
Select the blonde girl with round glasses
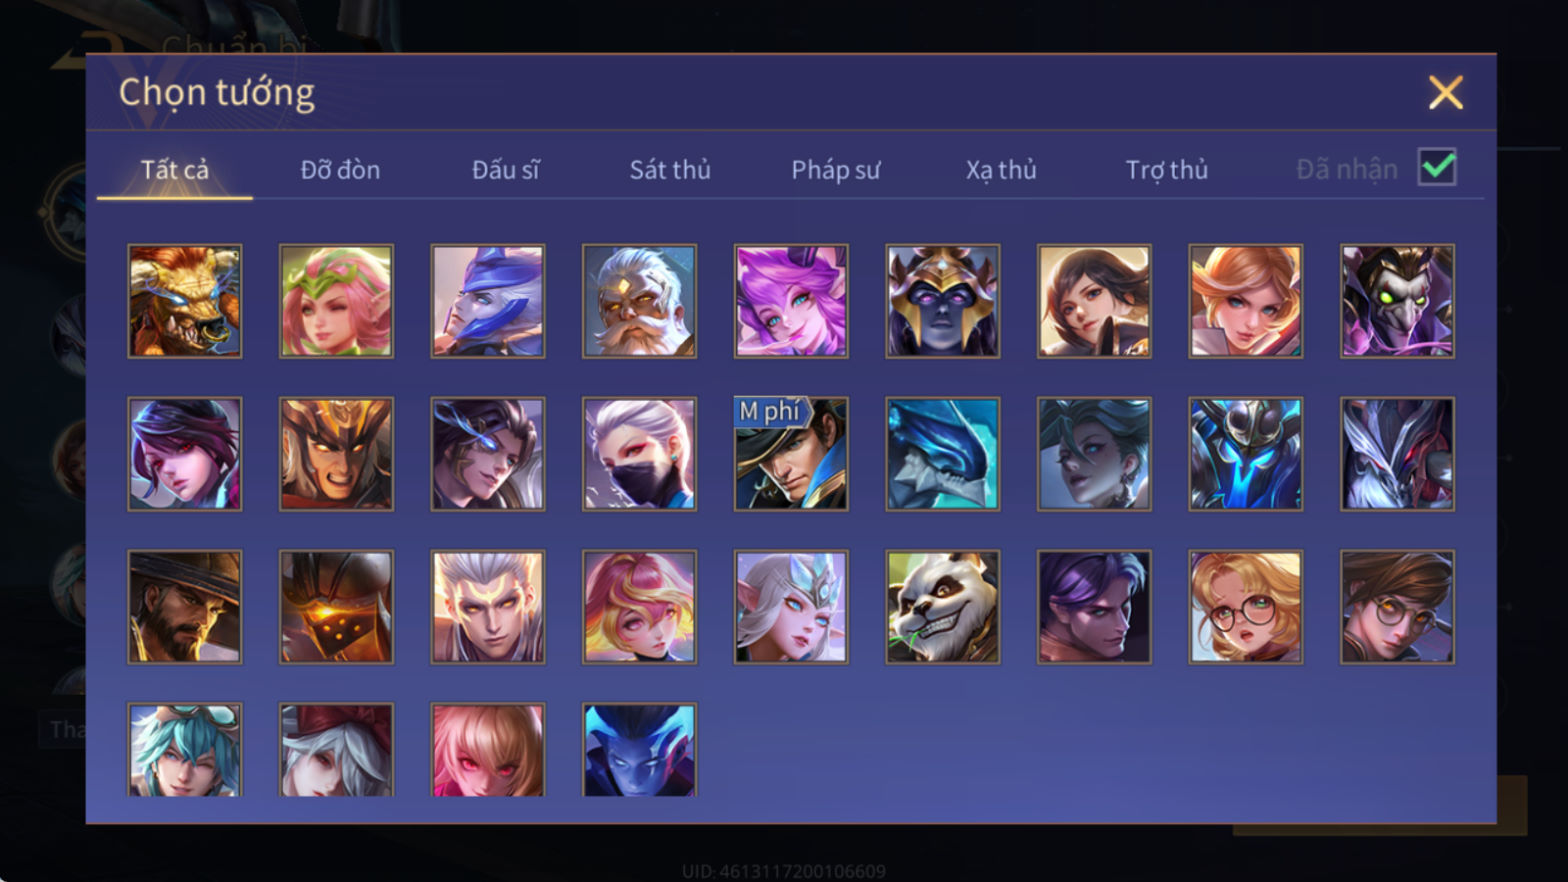(x=1245, y=607)
